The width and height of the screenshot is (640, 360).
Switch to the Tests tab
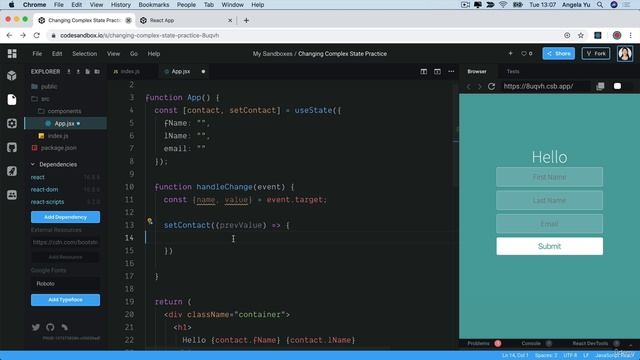[x=513, y=71]
